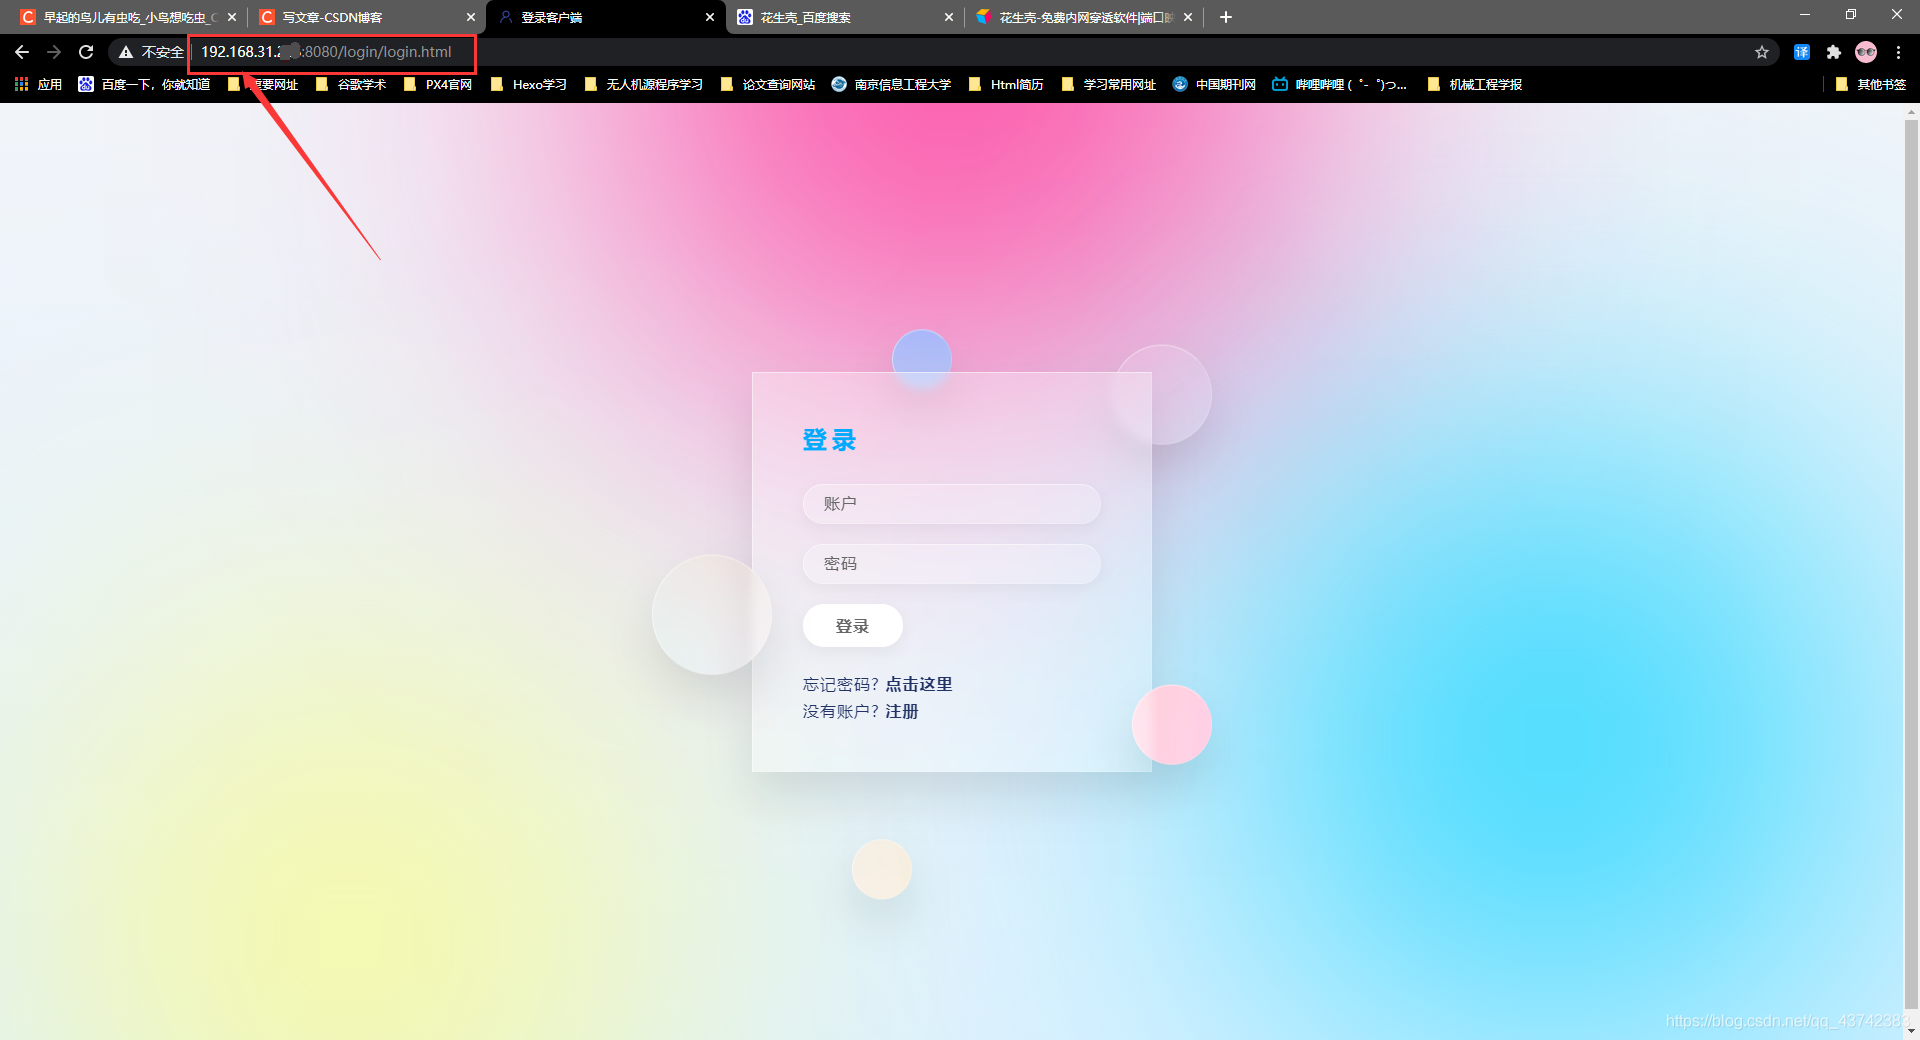The height and width of the screenshot is (1040, 1920).
Task: Click the 登录 submit button
Action: [852, 625]
